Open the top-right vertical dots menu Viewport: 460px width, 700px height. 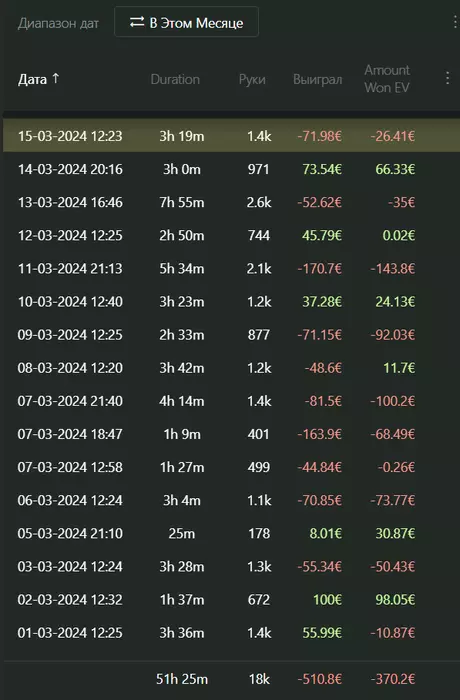click(x=455, y=21)
